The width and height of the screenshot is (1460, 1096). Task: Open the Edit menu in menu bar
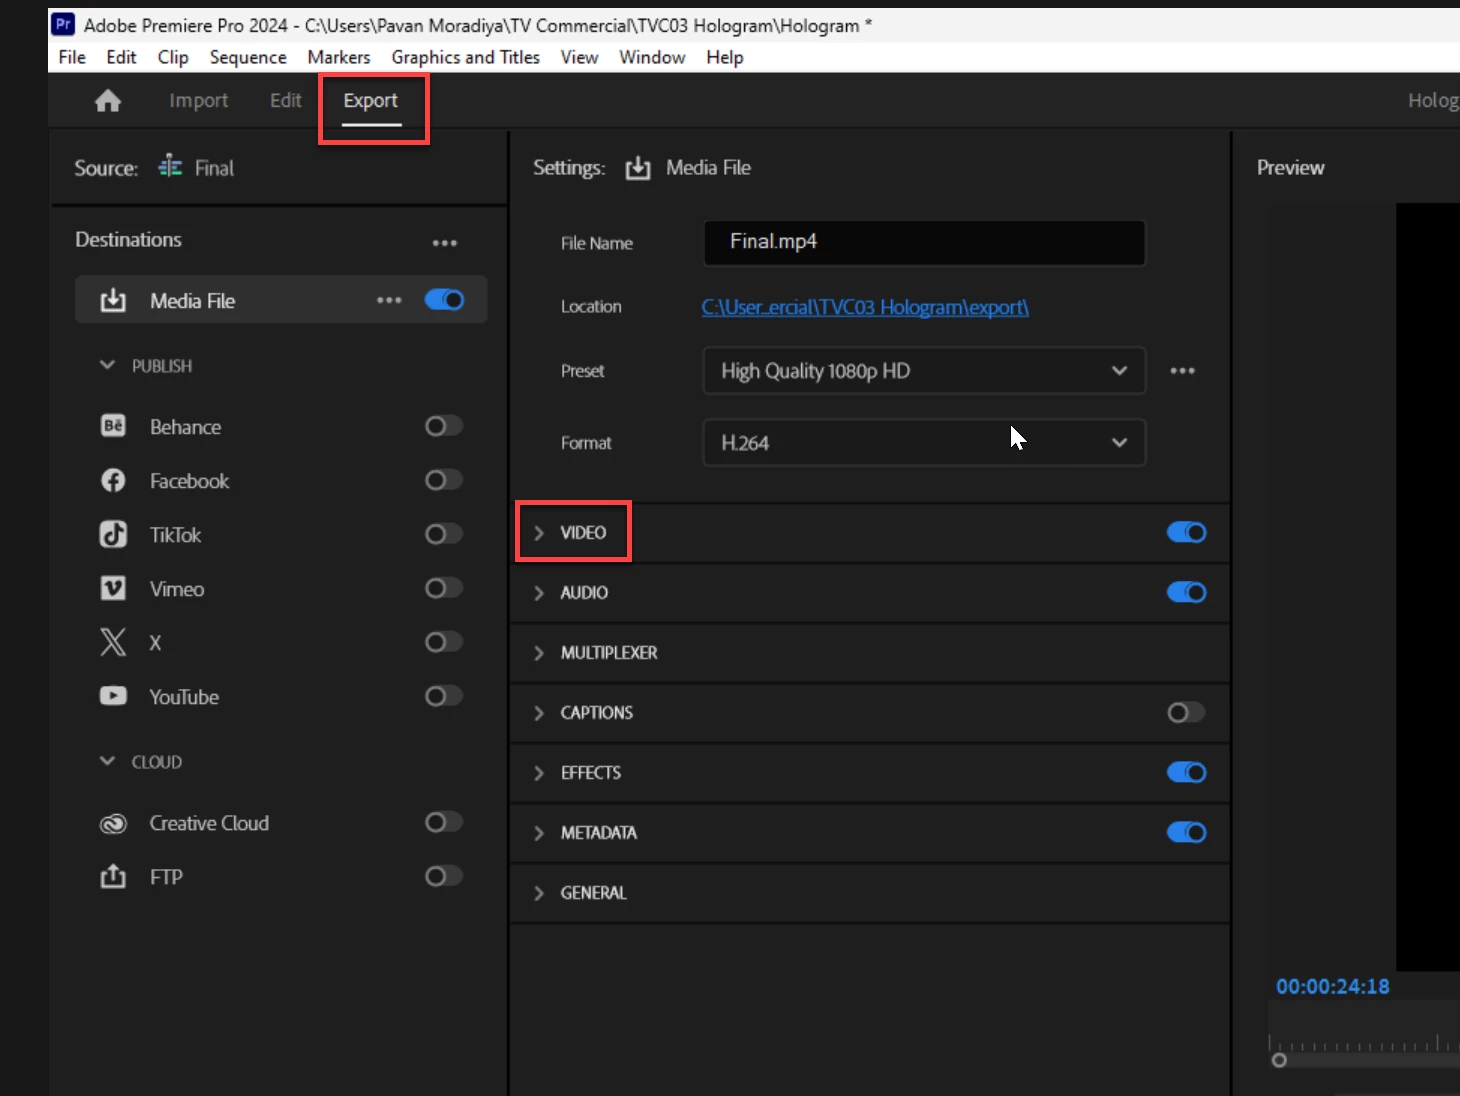click(x=121, y=57)
